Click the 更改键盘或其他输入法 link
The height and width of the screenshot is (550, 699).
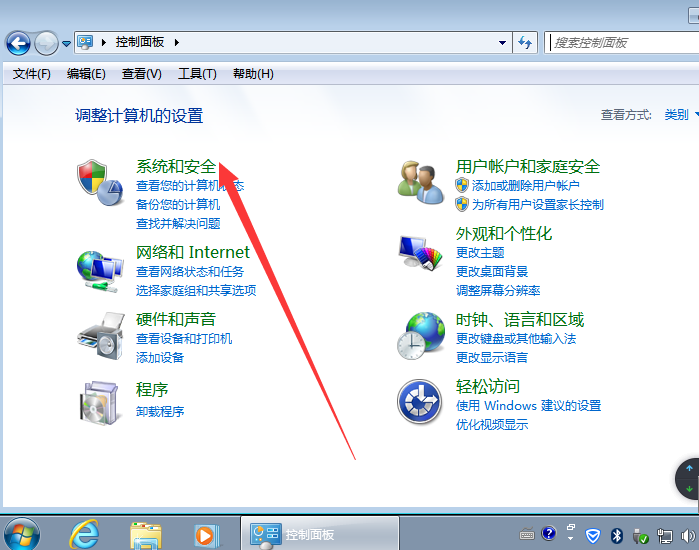pos(516,338)
